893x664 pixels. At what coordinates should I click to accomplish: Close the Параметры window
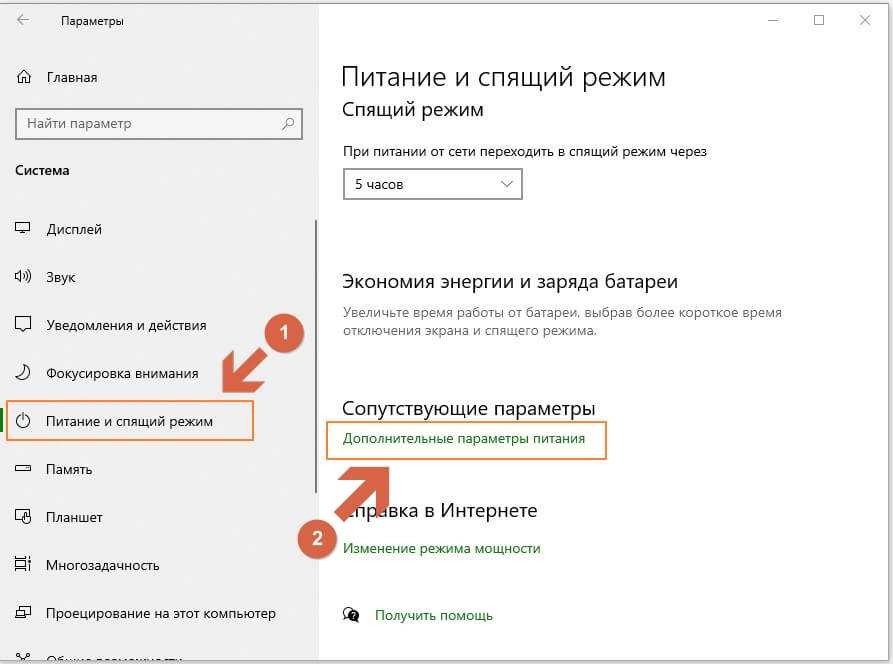click(x=865, y=21)
